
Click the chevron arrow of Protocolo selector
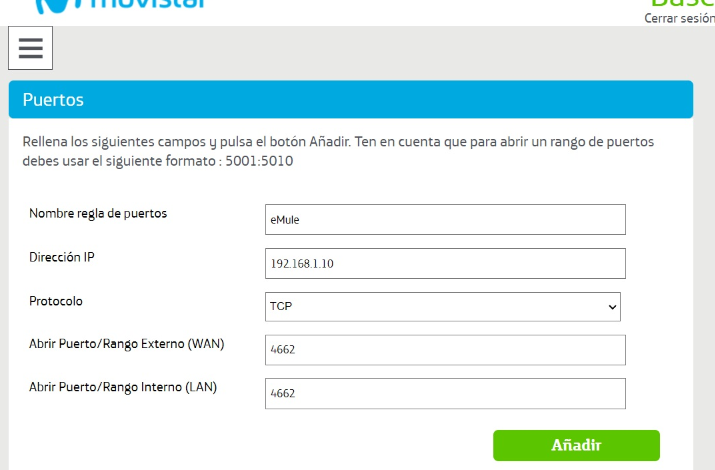point(612,308)
